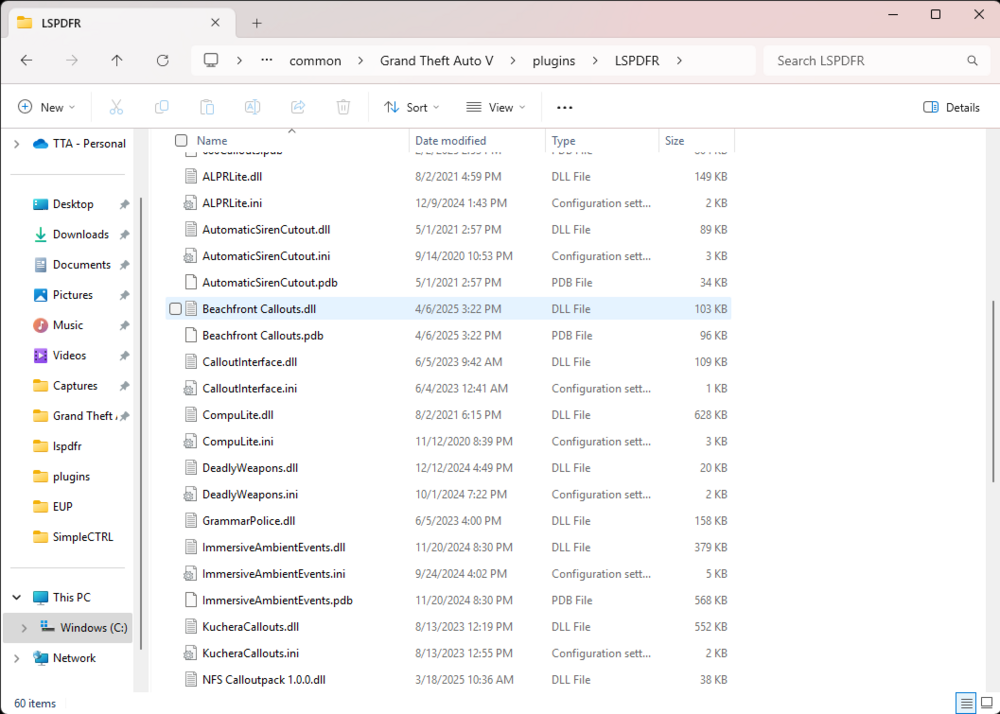
Task: Switch to large thumbnails view in the status bar
Action: (x=986, y=703)
